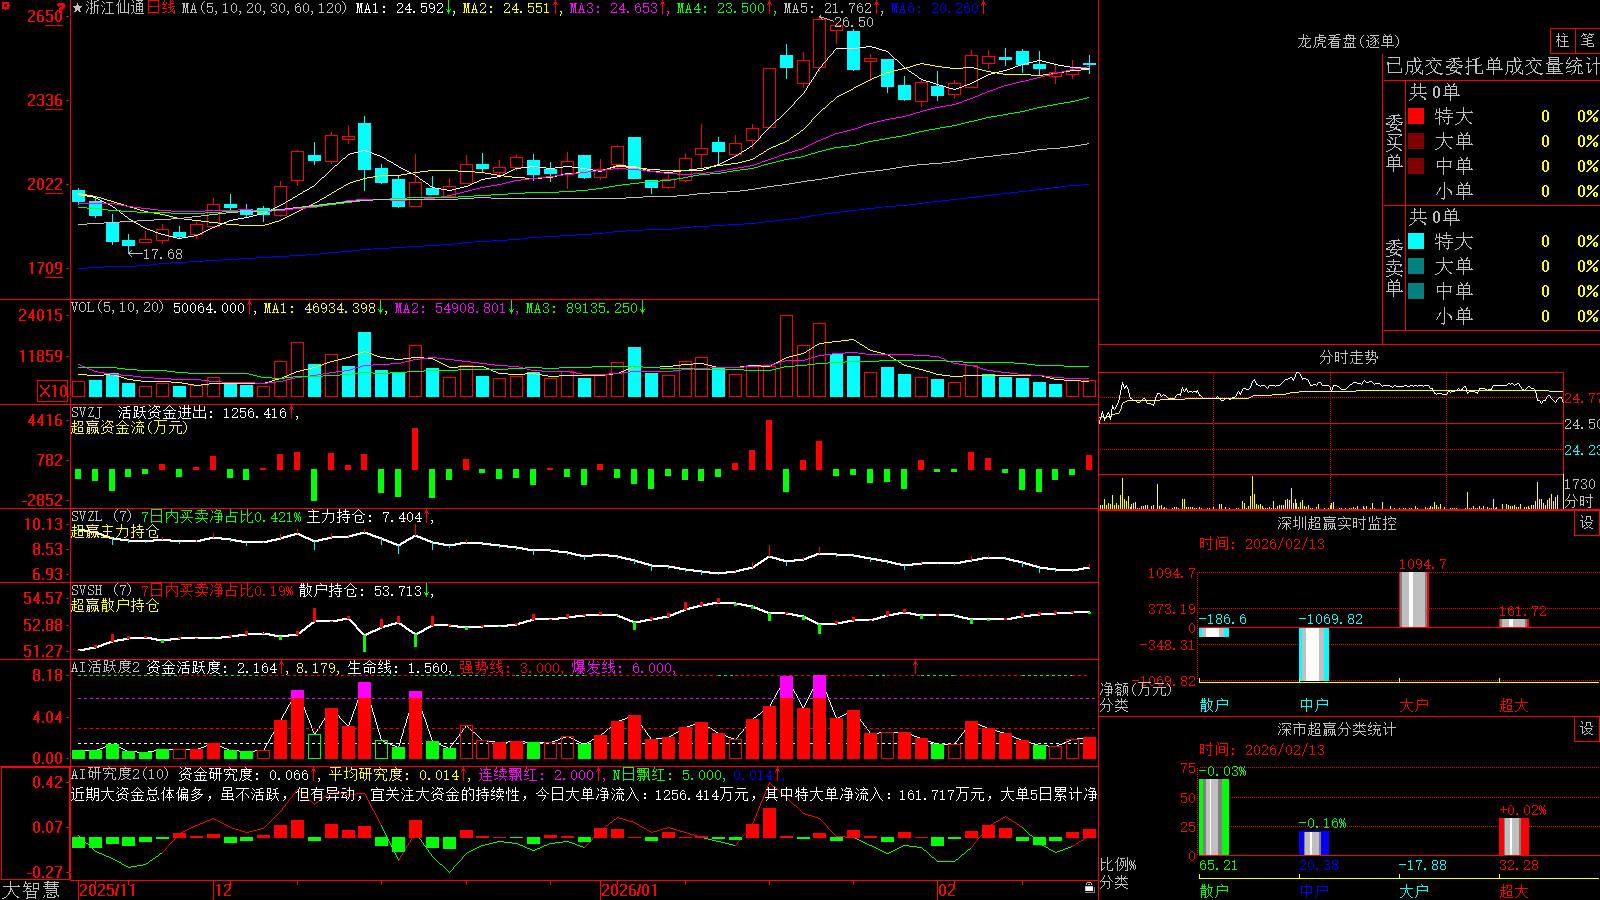Click the star before 浙江仙通

click(78, 8)
